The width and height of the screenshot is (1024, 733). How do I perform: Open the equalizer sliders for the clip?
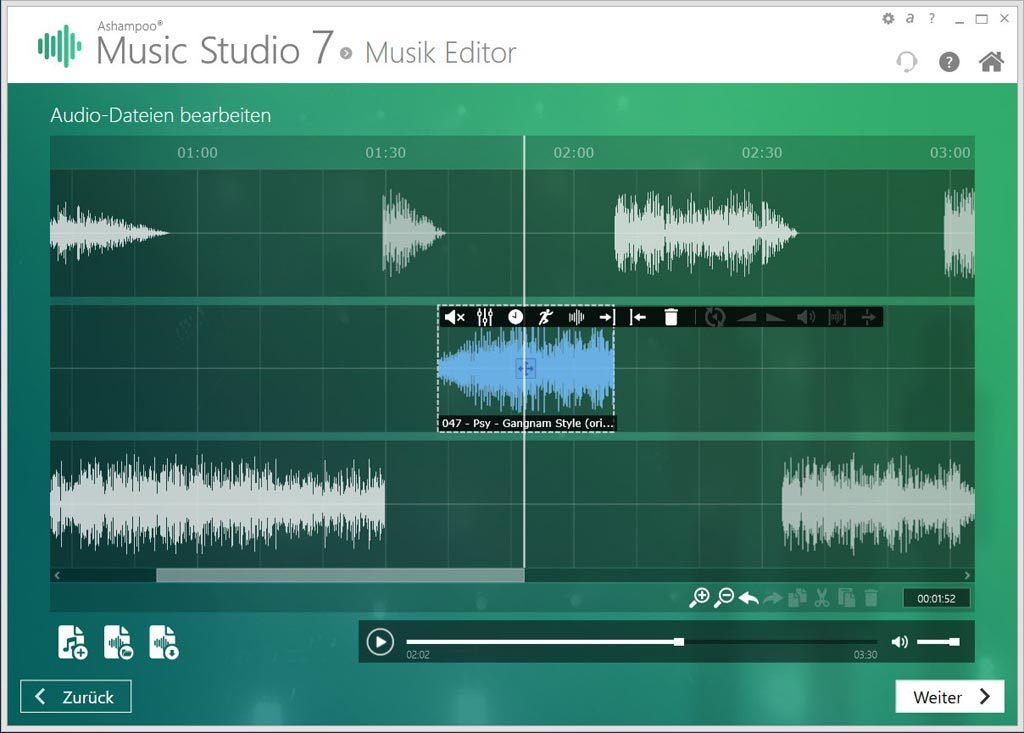click(x=485, y=318)
